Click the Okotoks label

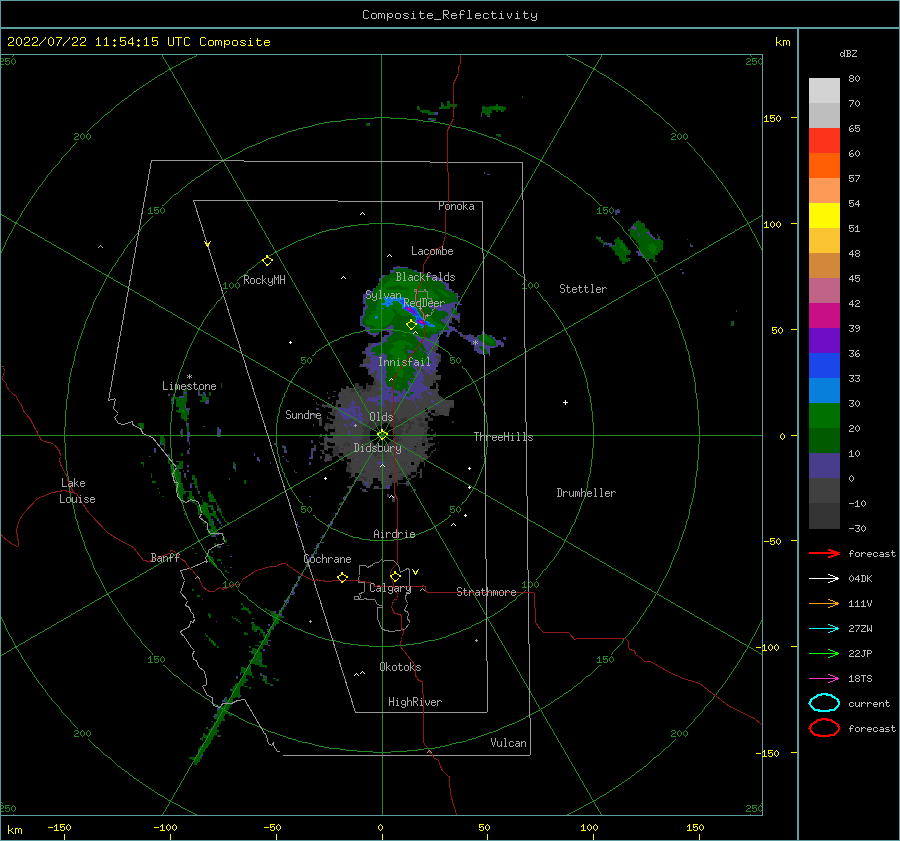[400, 666]
